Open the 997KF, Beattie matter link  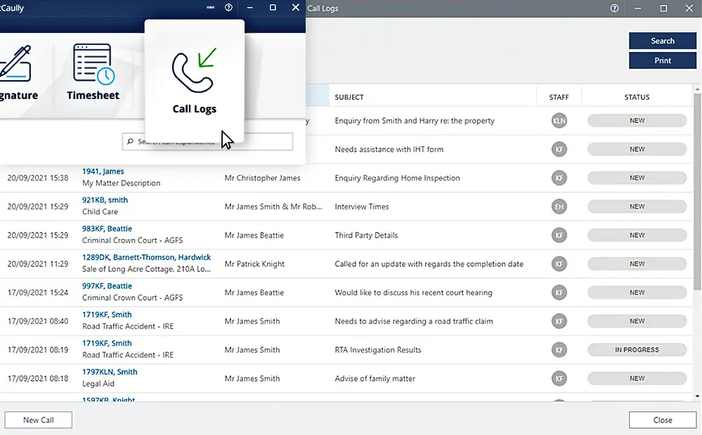click(107, 286)
